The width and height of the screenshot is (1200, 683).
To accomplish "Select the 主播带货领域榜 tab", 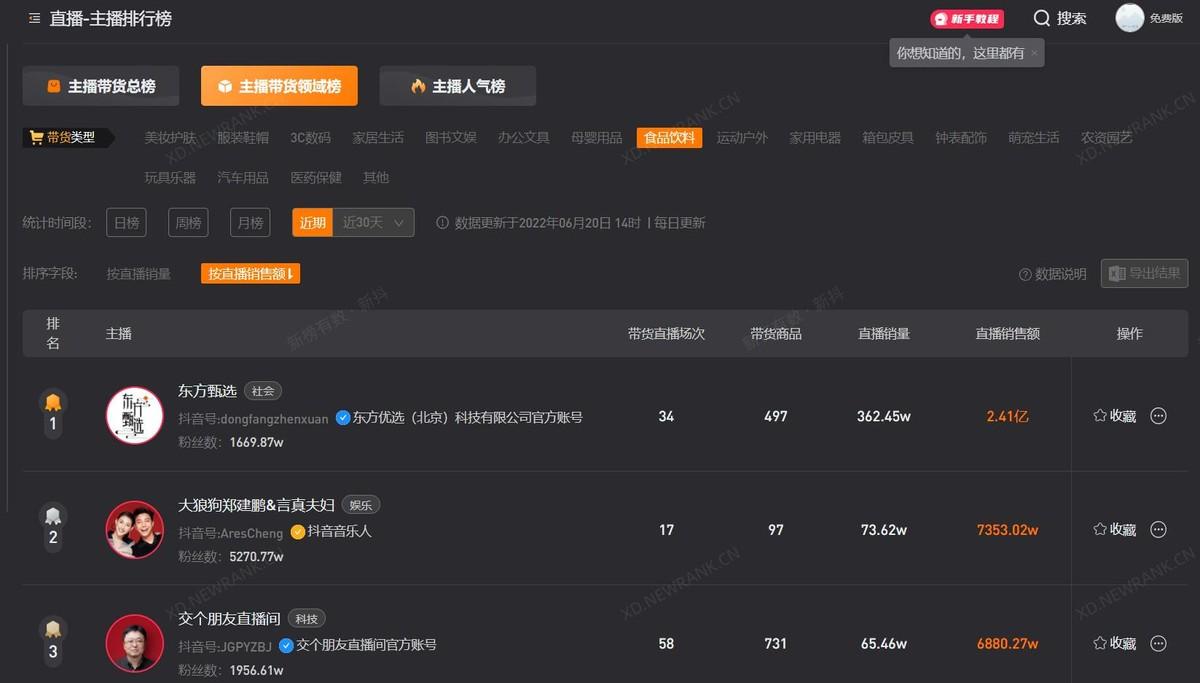I will coord(279,86).
